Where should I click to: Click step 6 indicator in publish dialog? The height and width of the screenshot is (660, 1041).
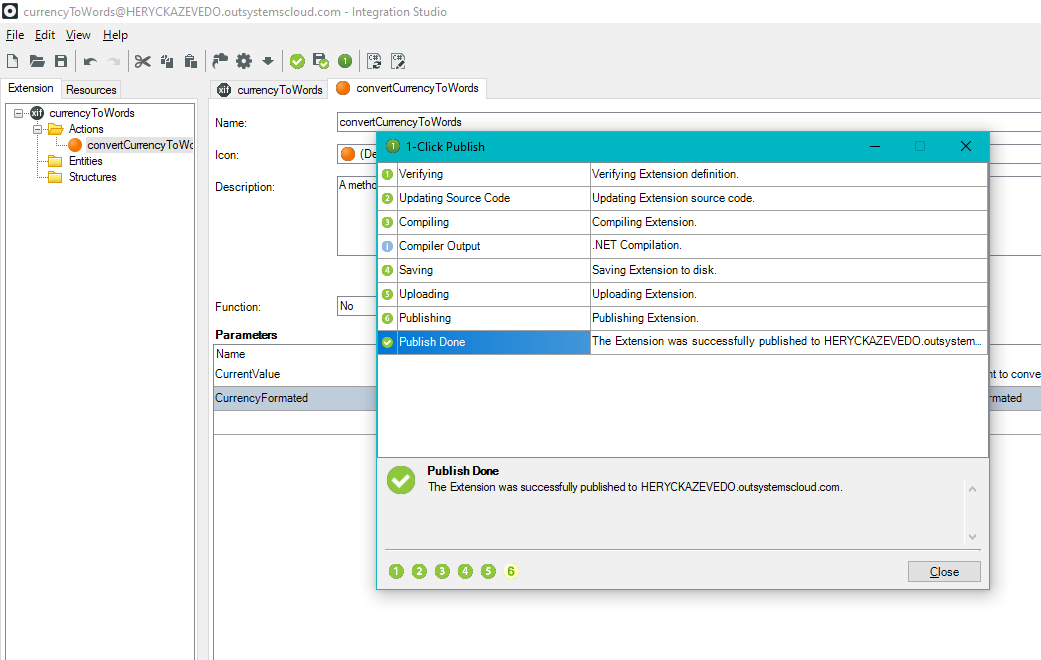click(x=511, y=571)
